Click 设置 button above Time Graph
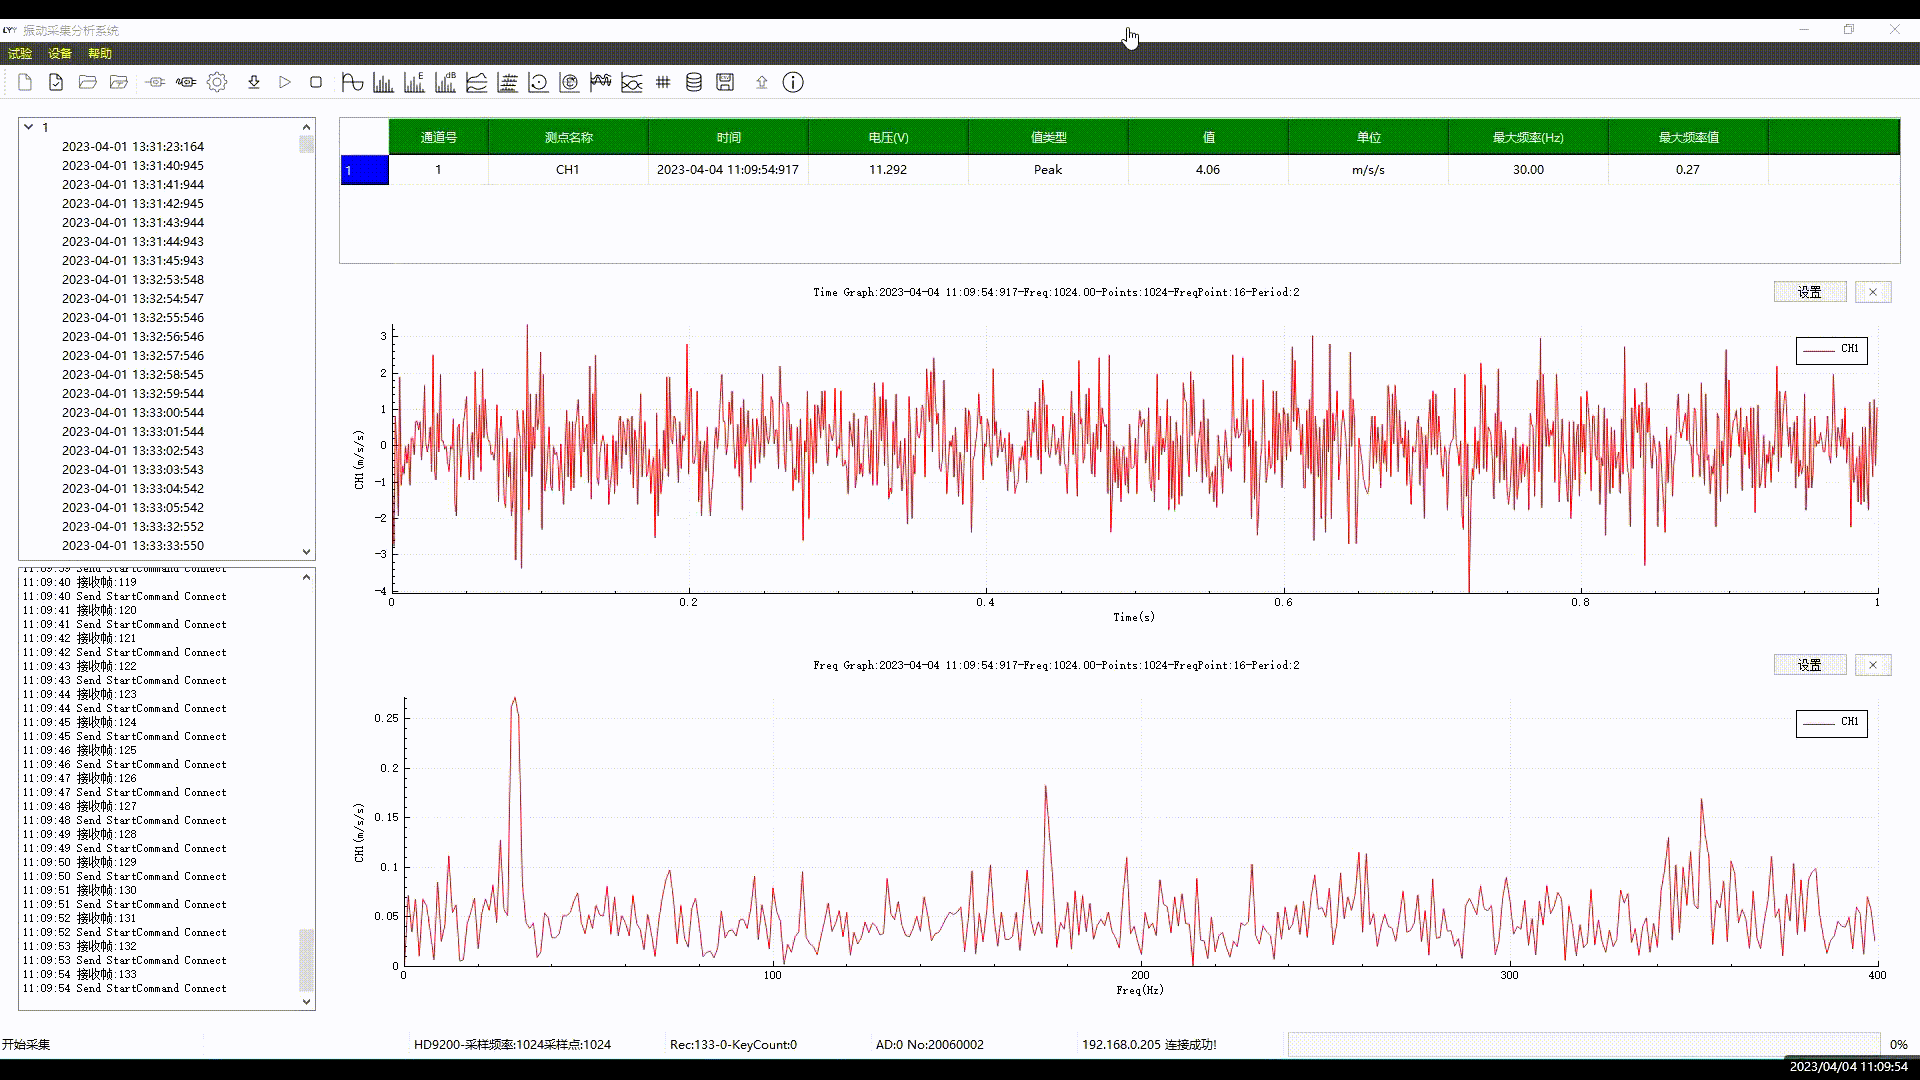This screenshot has height=1080, width=1920. tap(1809, 292)
